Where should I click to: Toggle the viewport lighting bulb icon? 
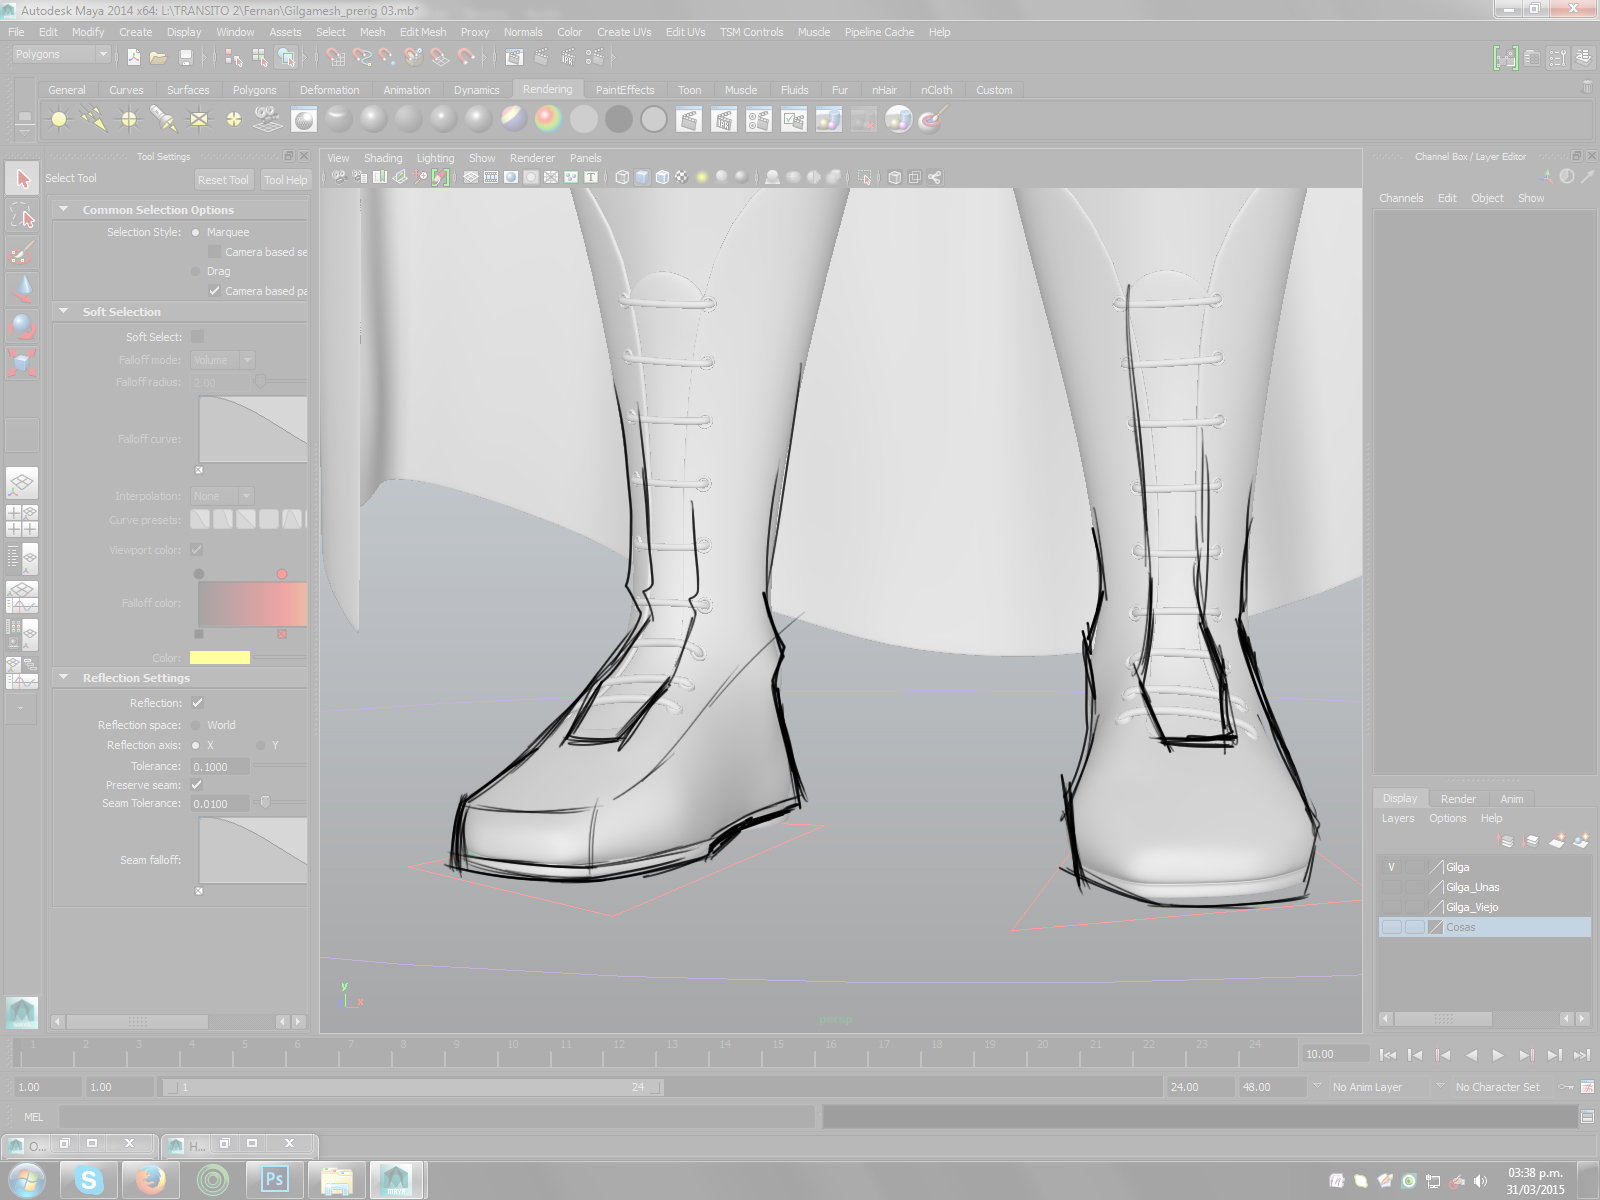point(702,177)
